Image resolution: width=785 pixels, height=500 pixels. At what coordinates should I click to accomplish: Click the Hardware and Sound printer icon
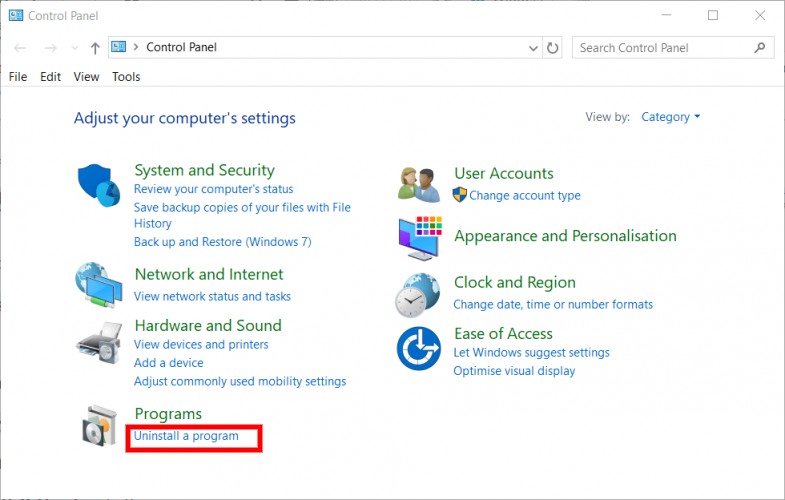pyautogui.click(x=100, y=343)
